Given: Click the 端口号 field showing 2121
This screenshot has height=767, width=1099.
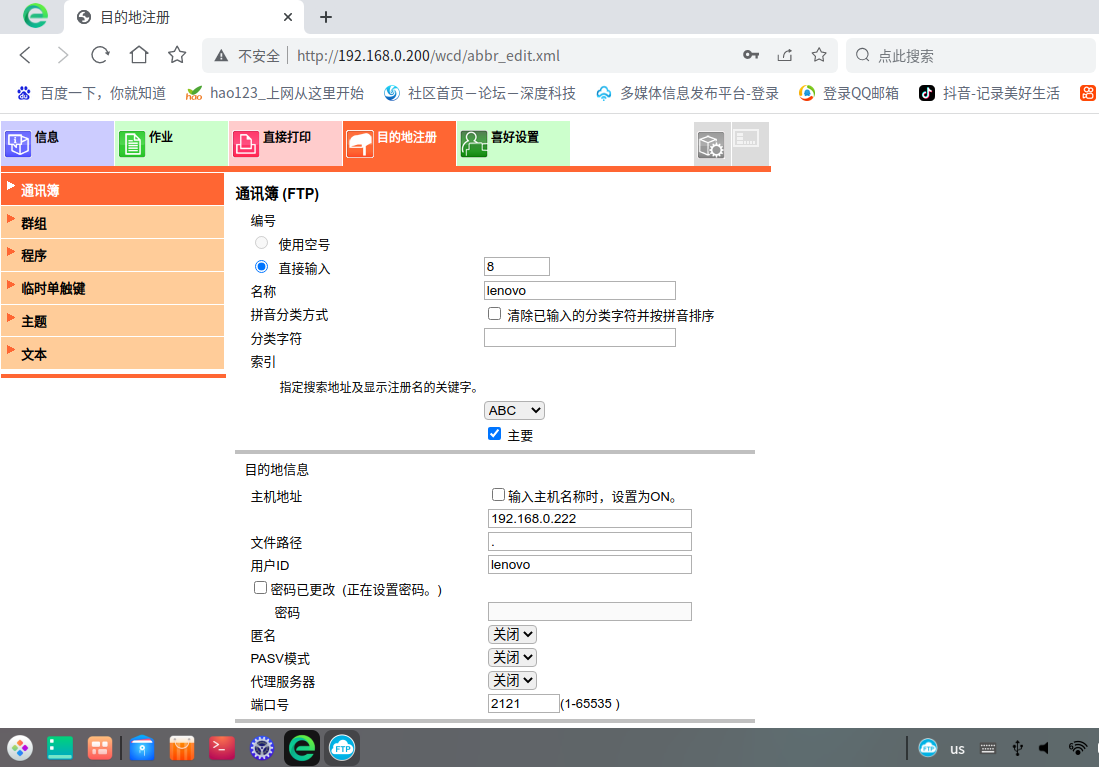Looking at the screenshot, I should coord(524,703).
